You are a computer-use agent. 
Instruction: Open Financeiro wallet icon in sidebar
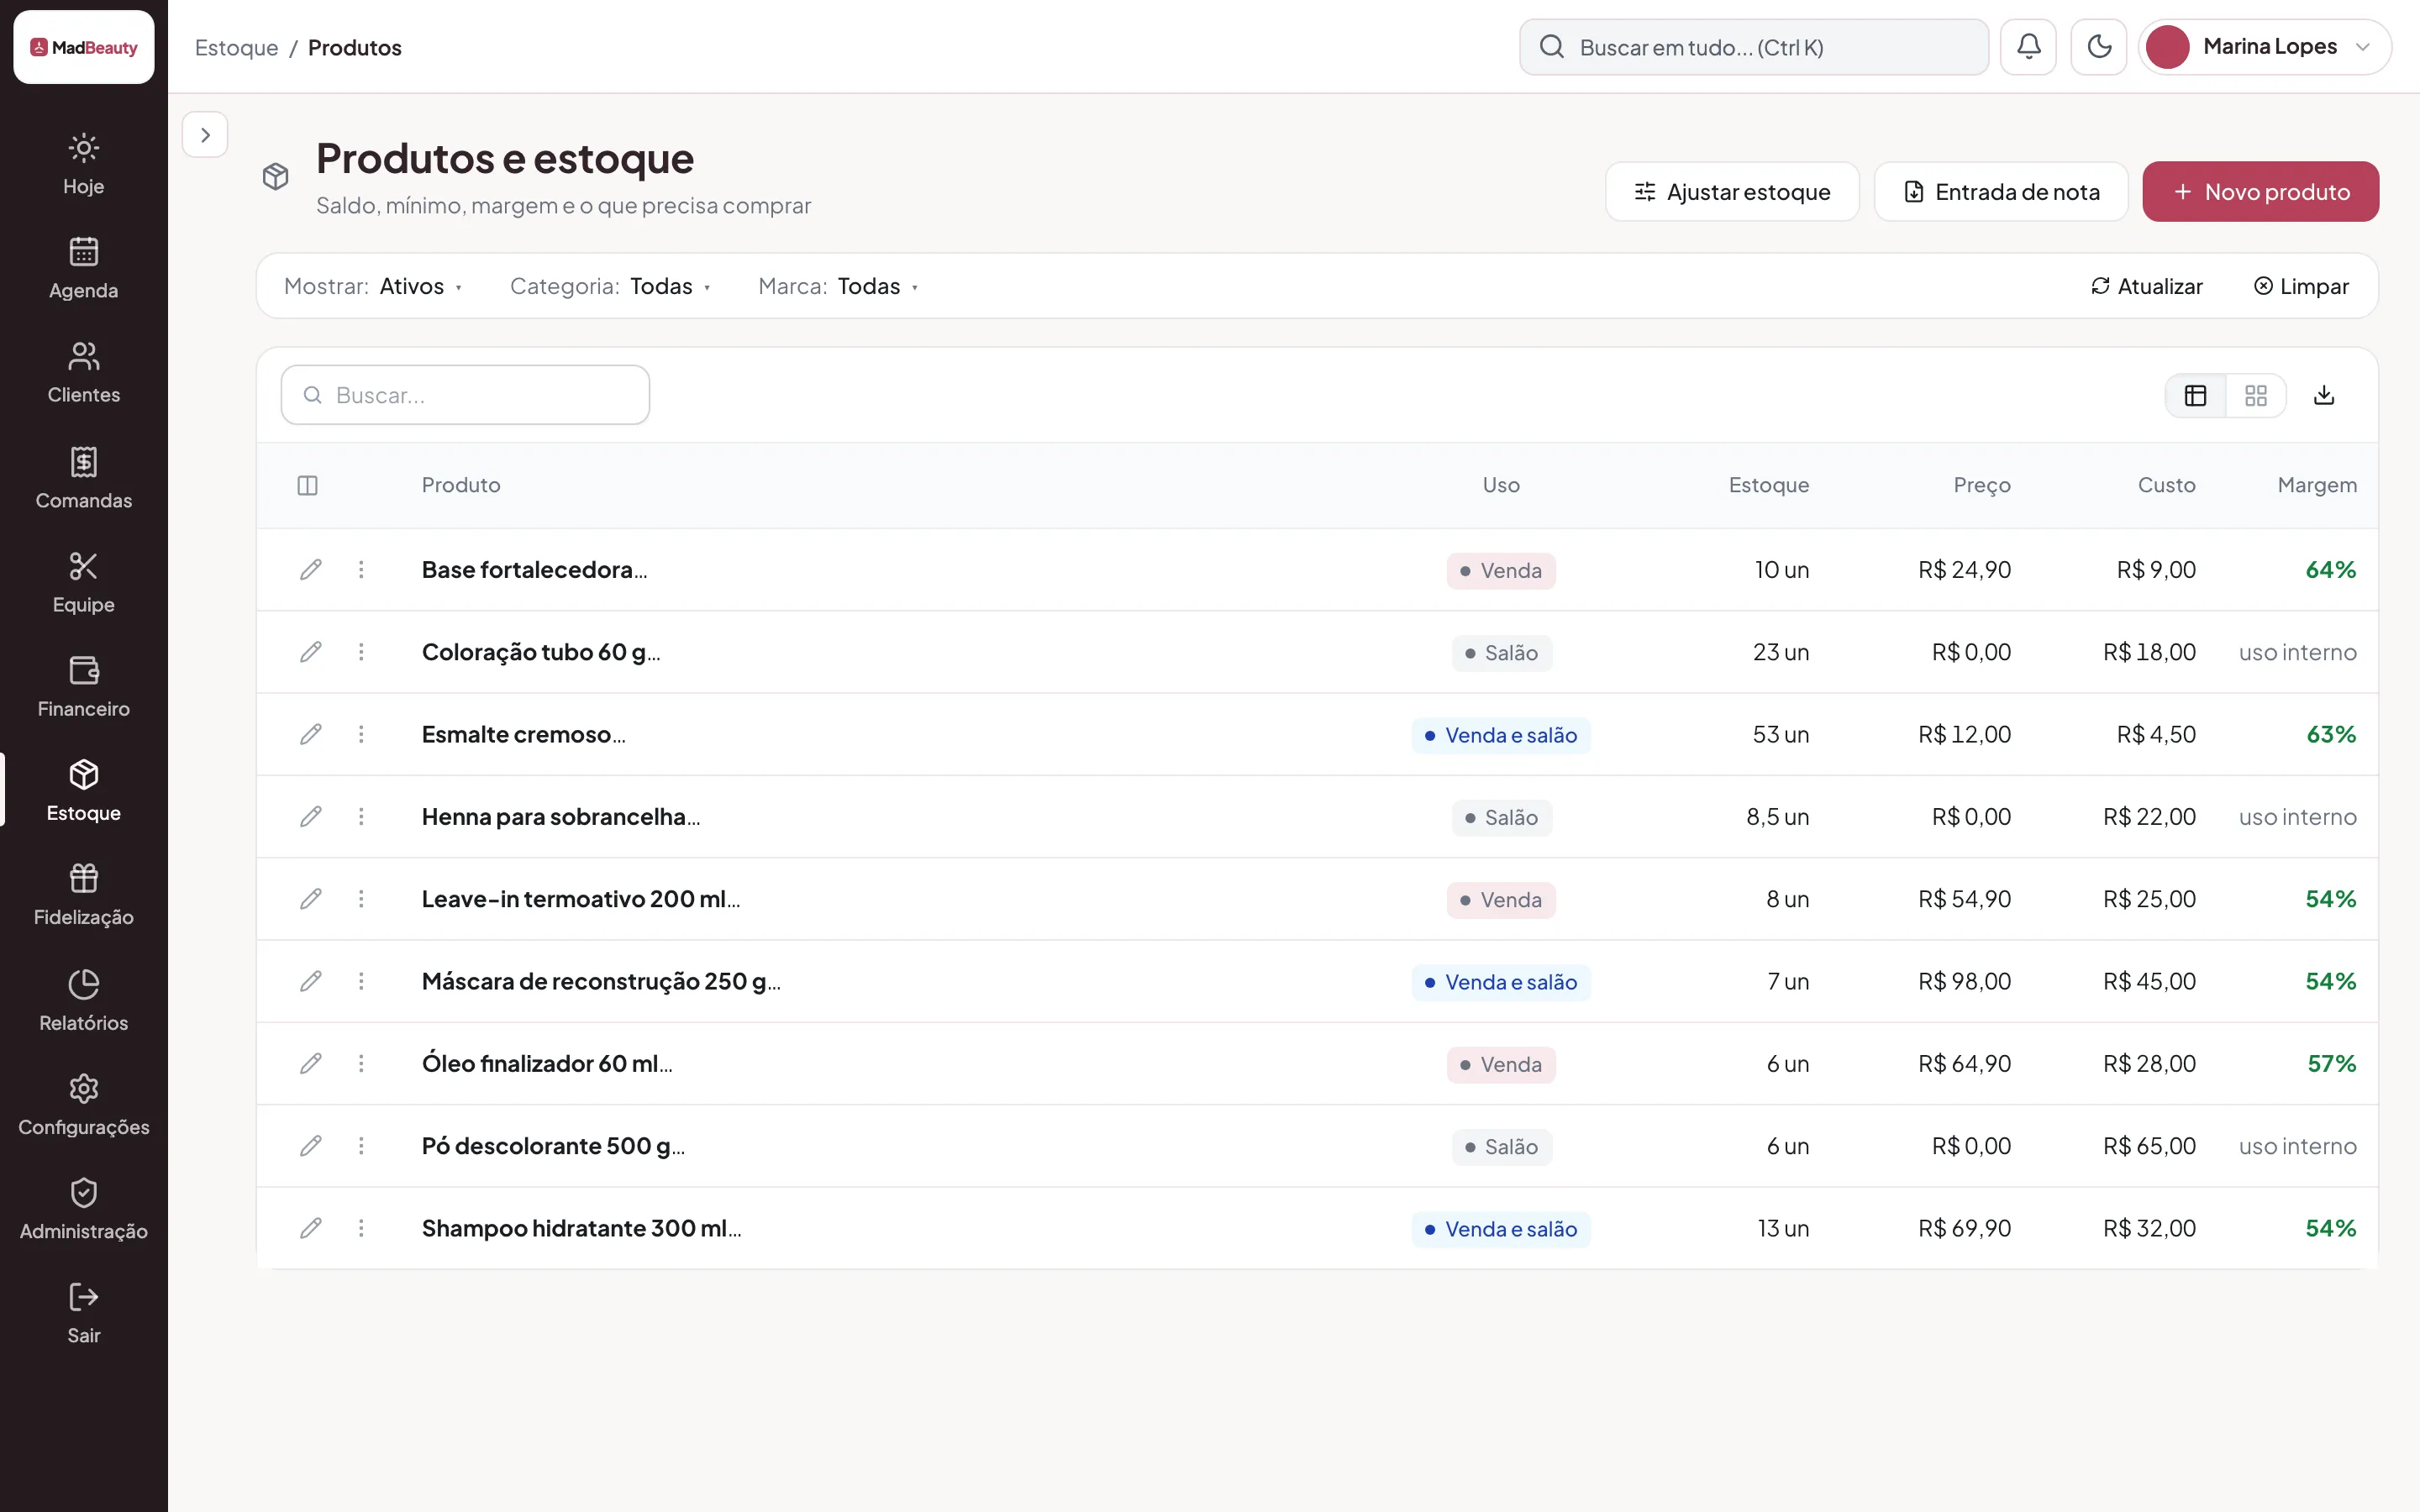pyautogui.click(x=84, y=670)
